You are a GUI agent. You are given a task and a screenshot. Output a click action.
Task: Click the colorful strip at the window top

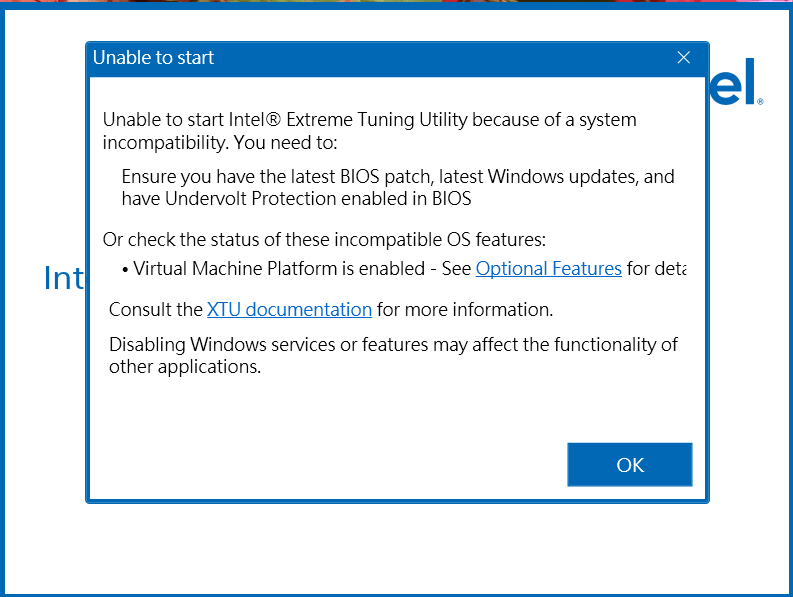pos(400,3)
